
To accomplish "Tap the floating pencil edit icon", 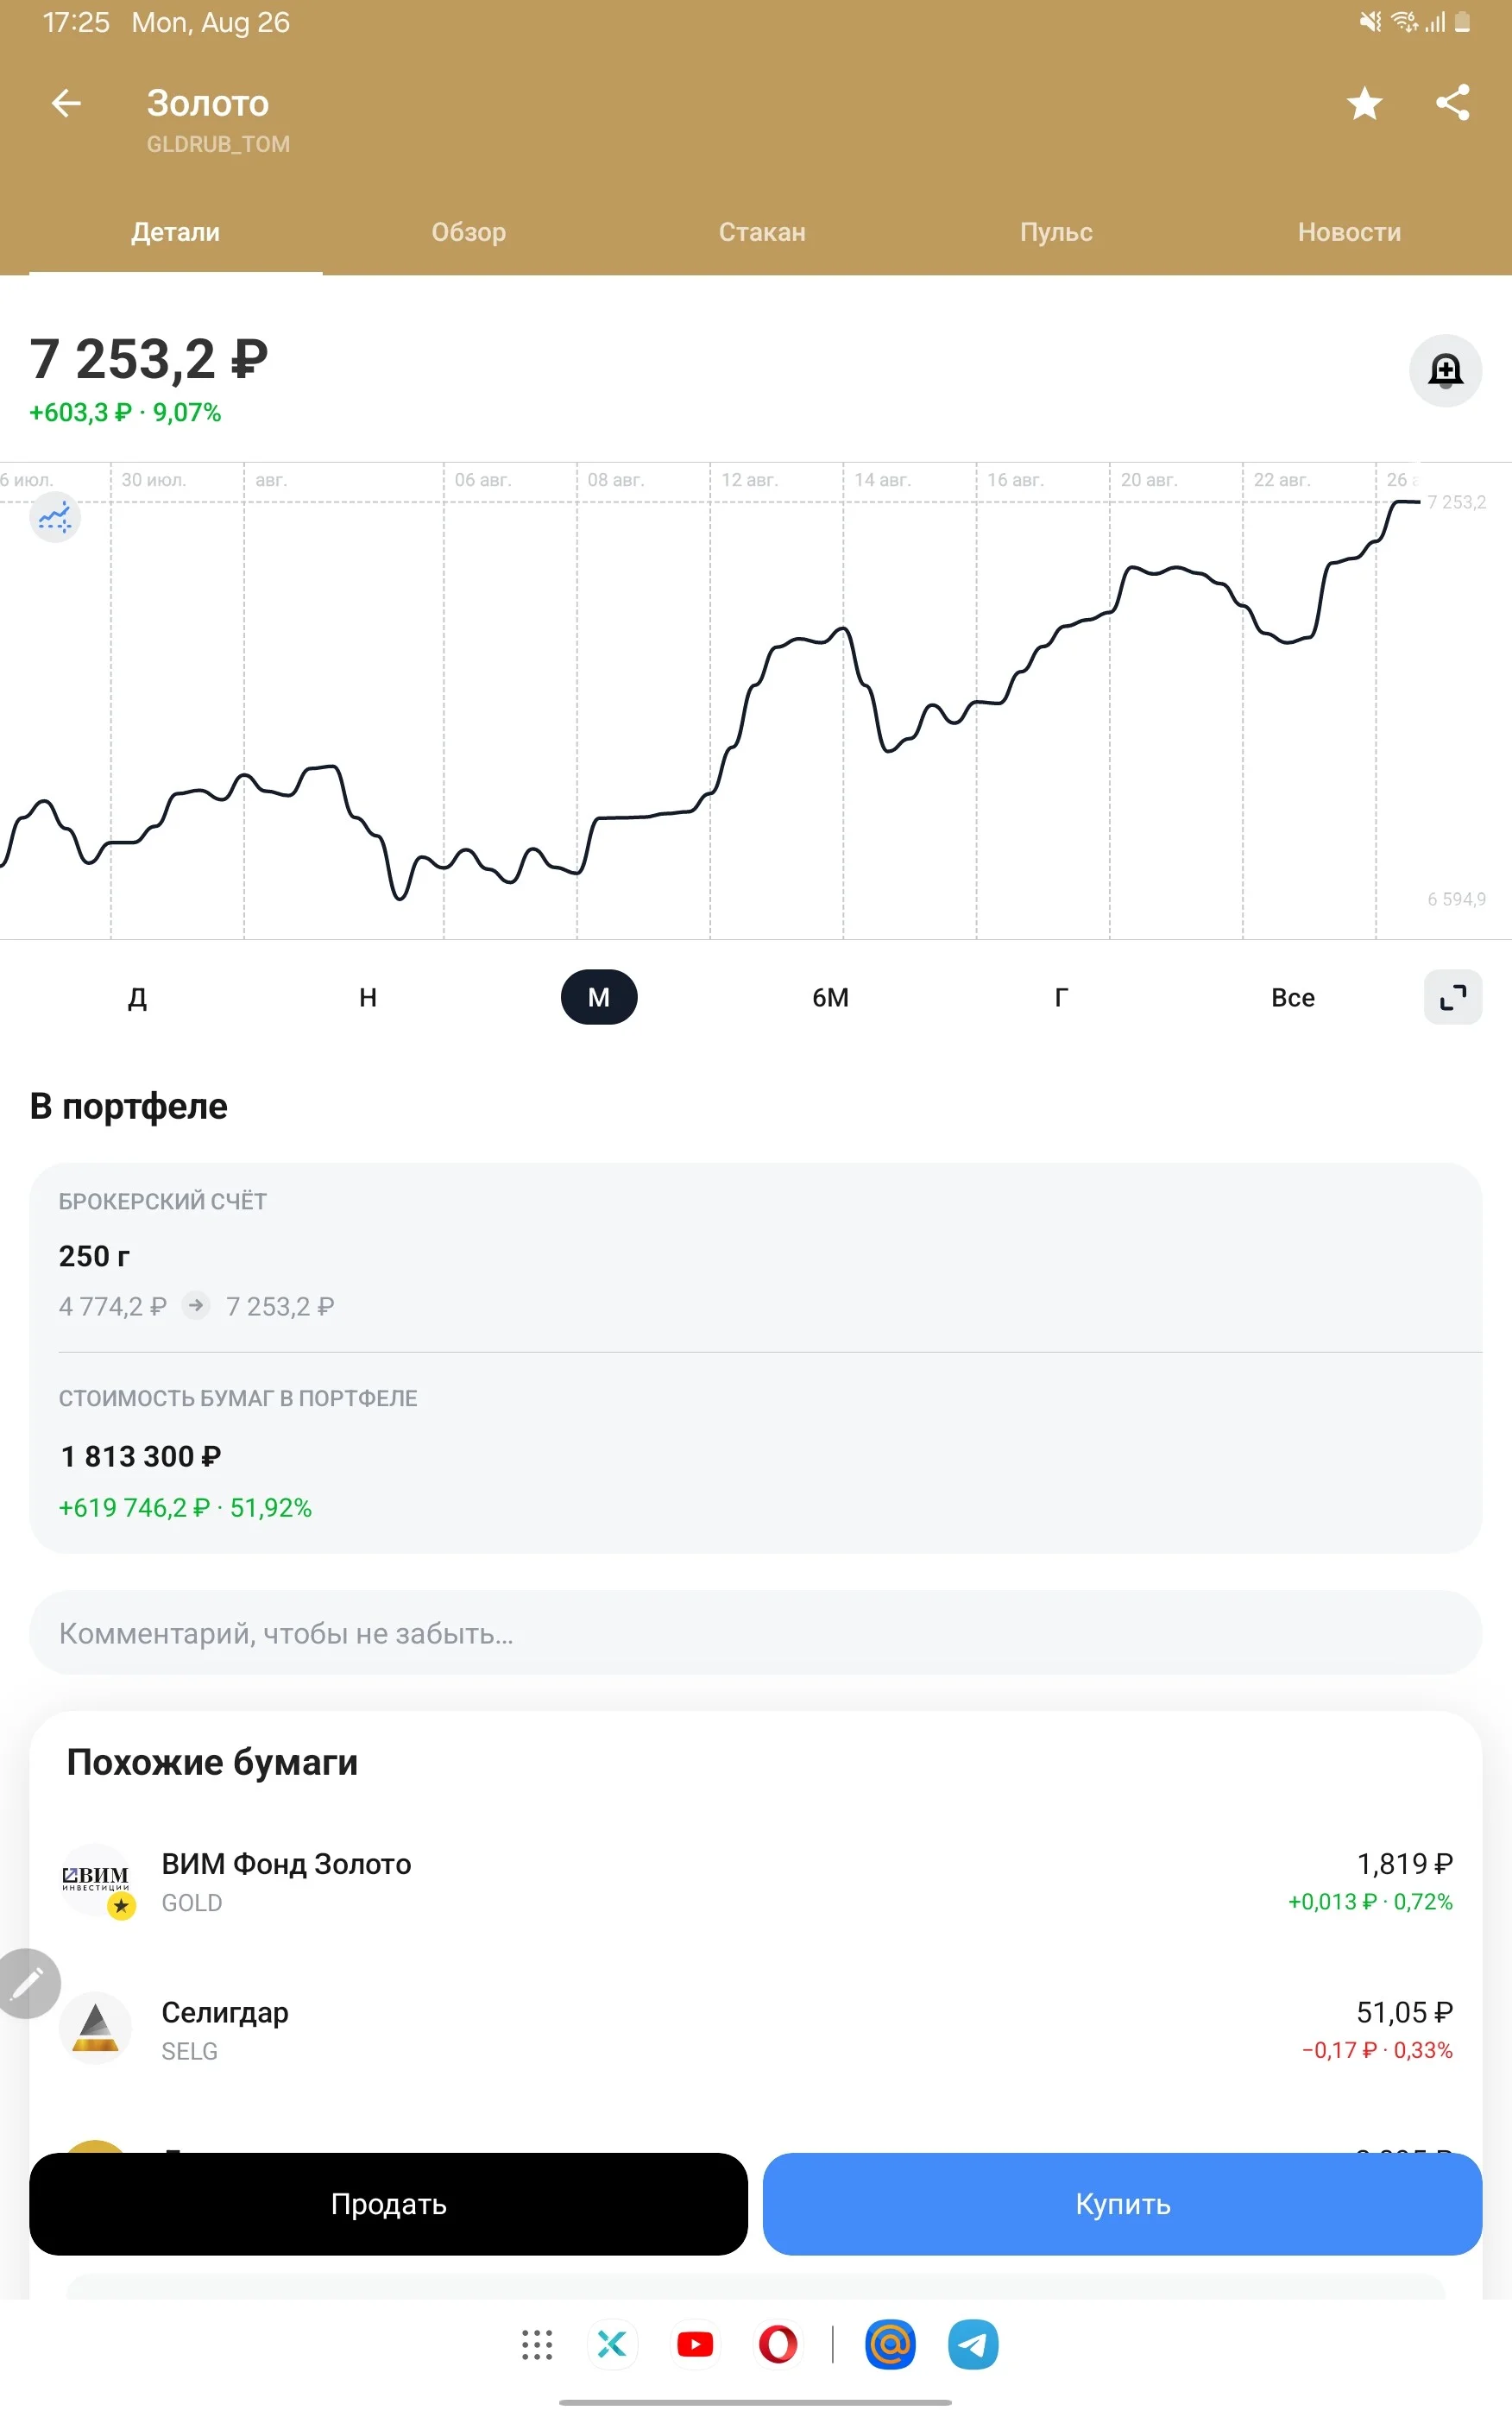I will click(26, 1983).
